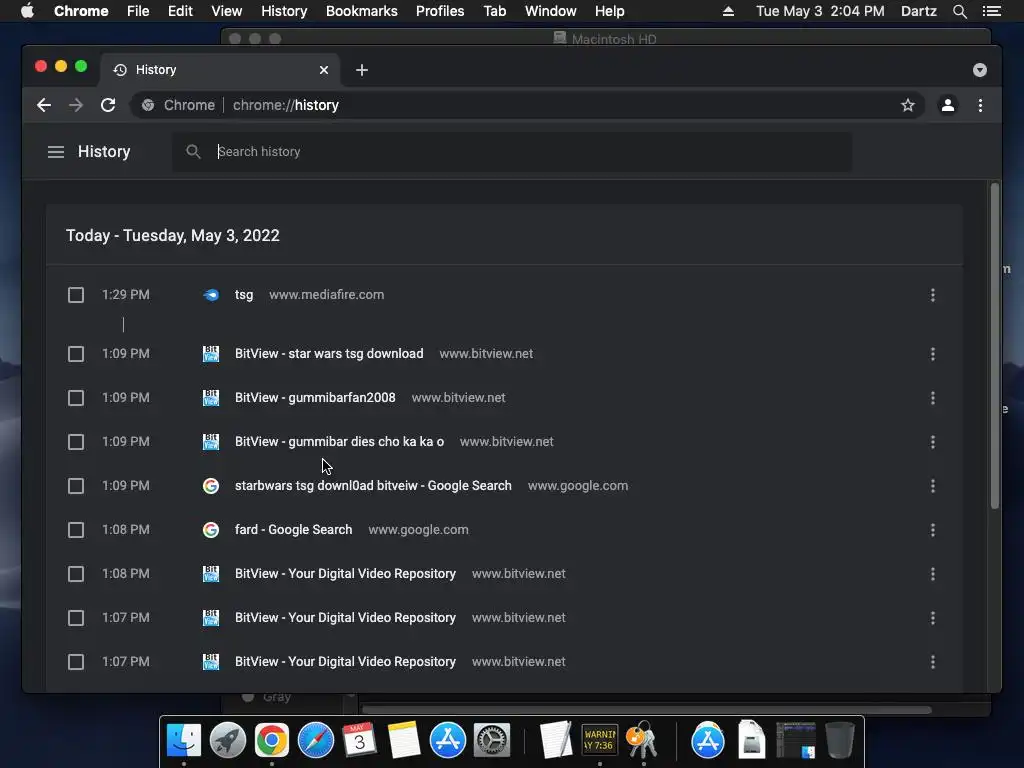Open a new tab with the plus button

(x=362, y=70)
